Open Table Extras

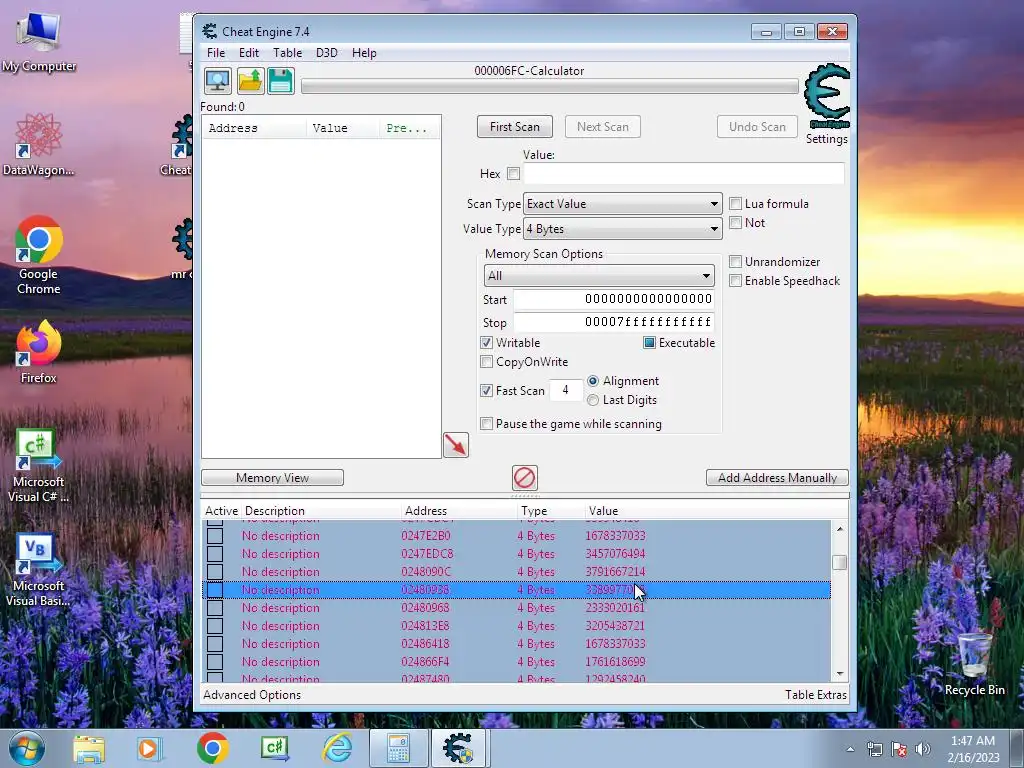[x=816, y=695]
